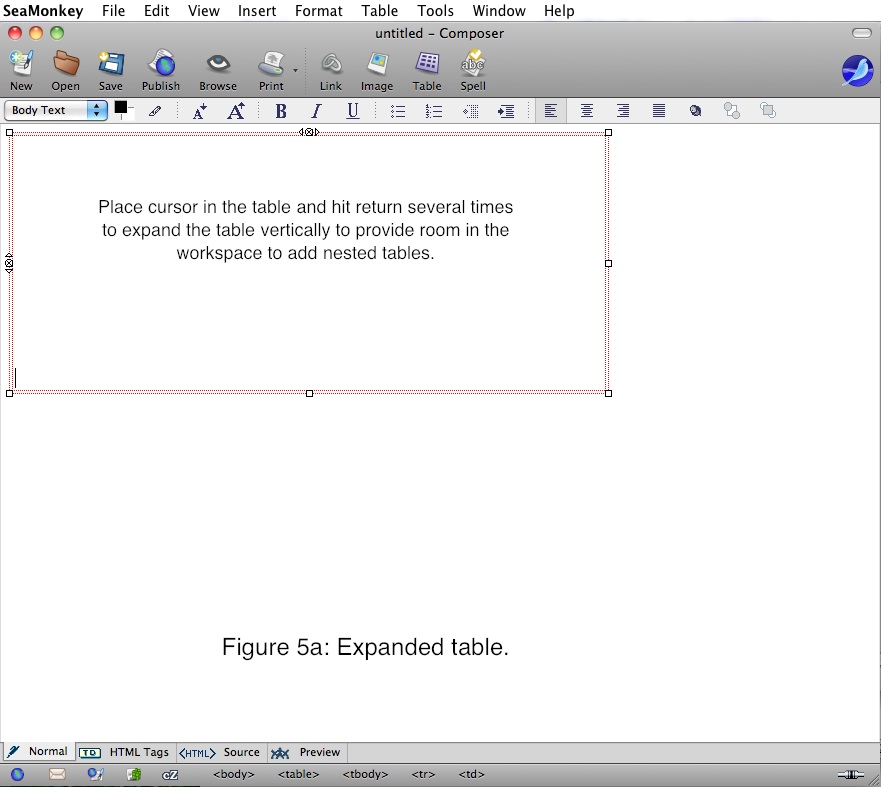Image resolution: width=881 pixels, height=787 pixels.
Task: Toggle Underline formatting
Action: (x=353, y=111)
